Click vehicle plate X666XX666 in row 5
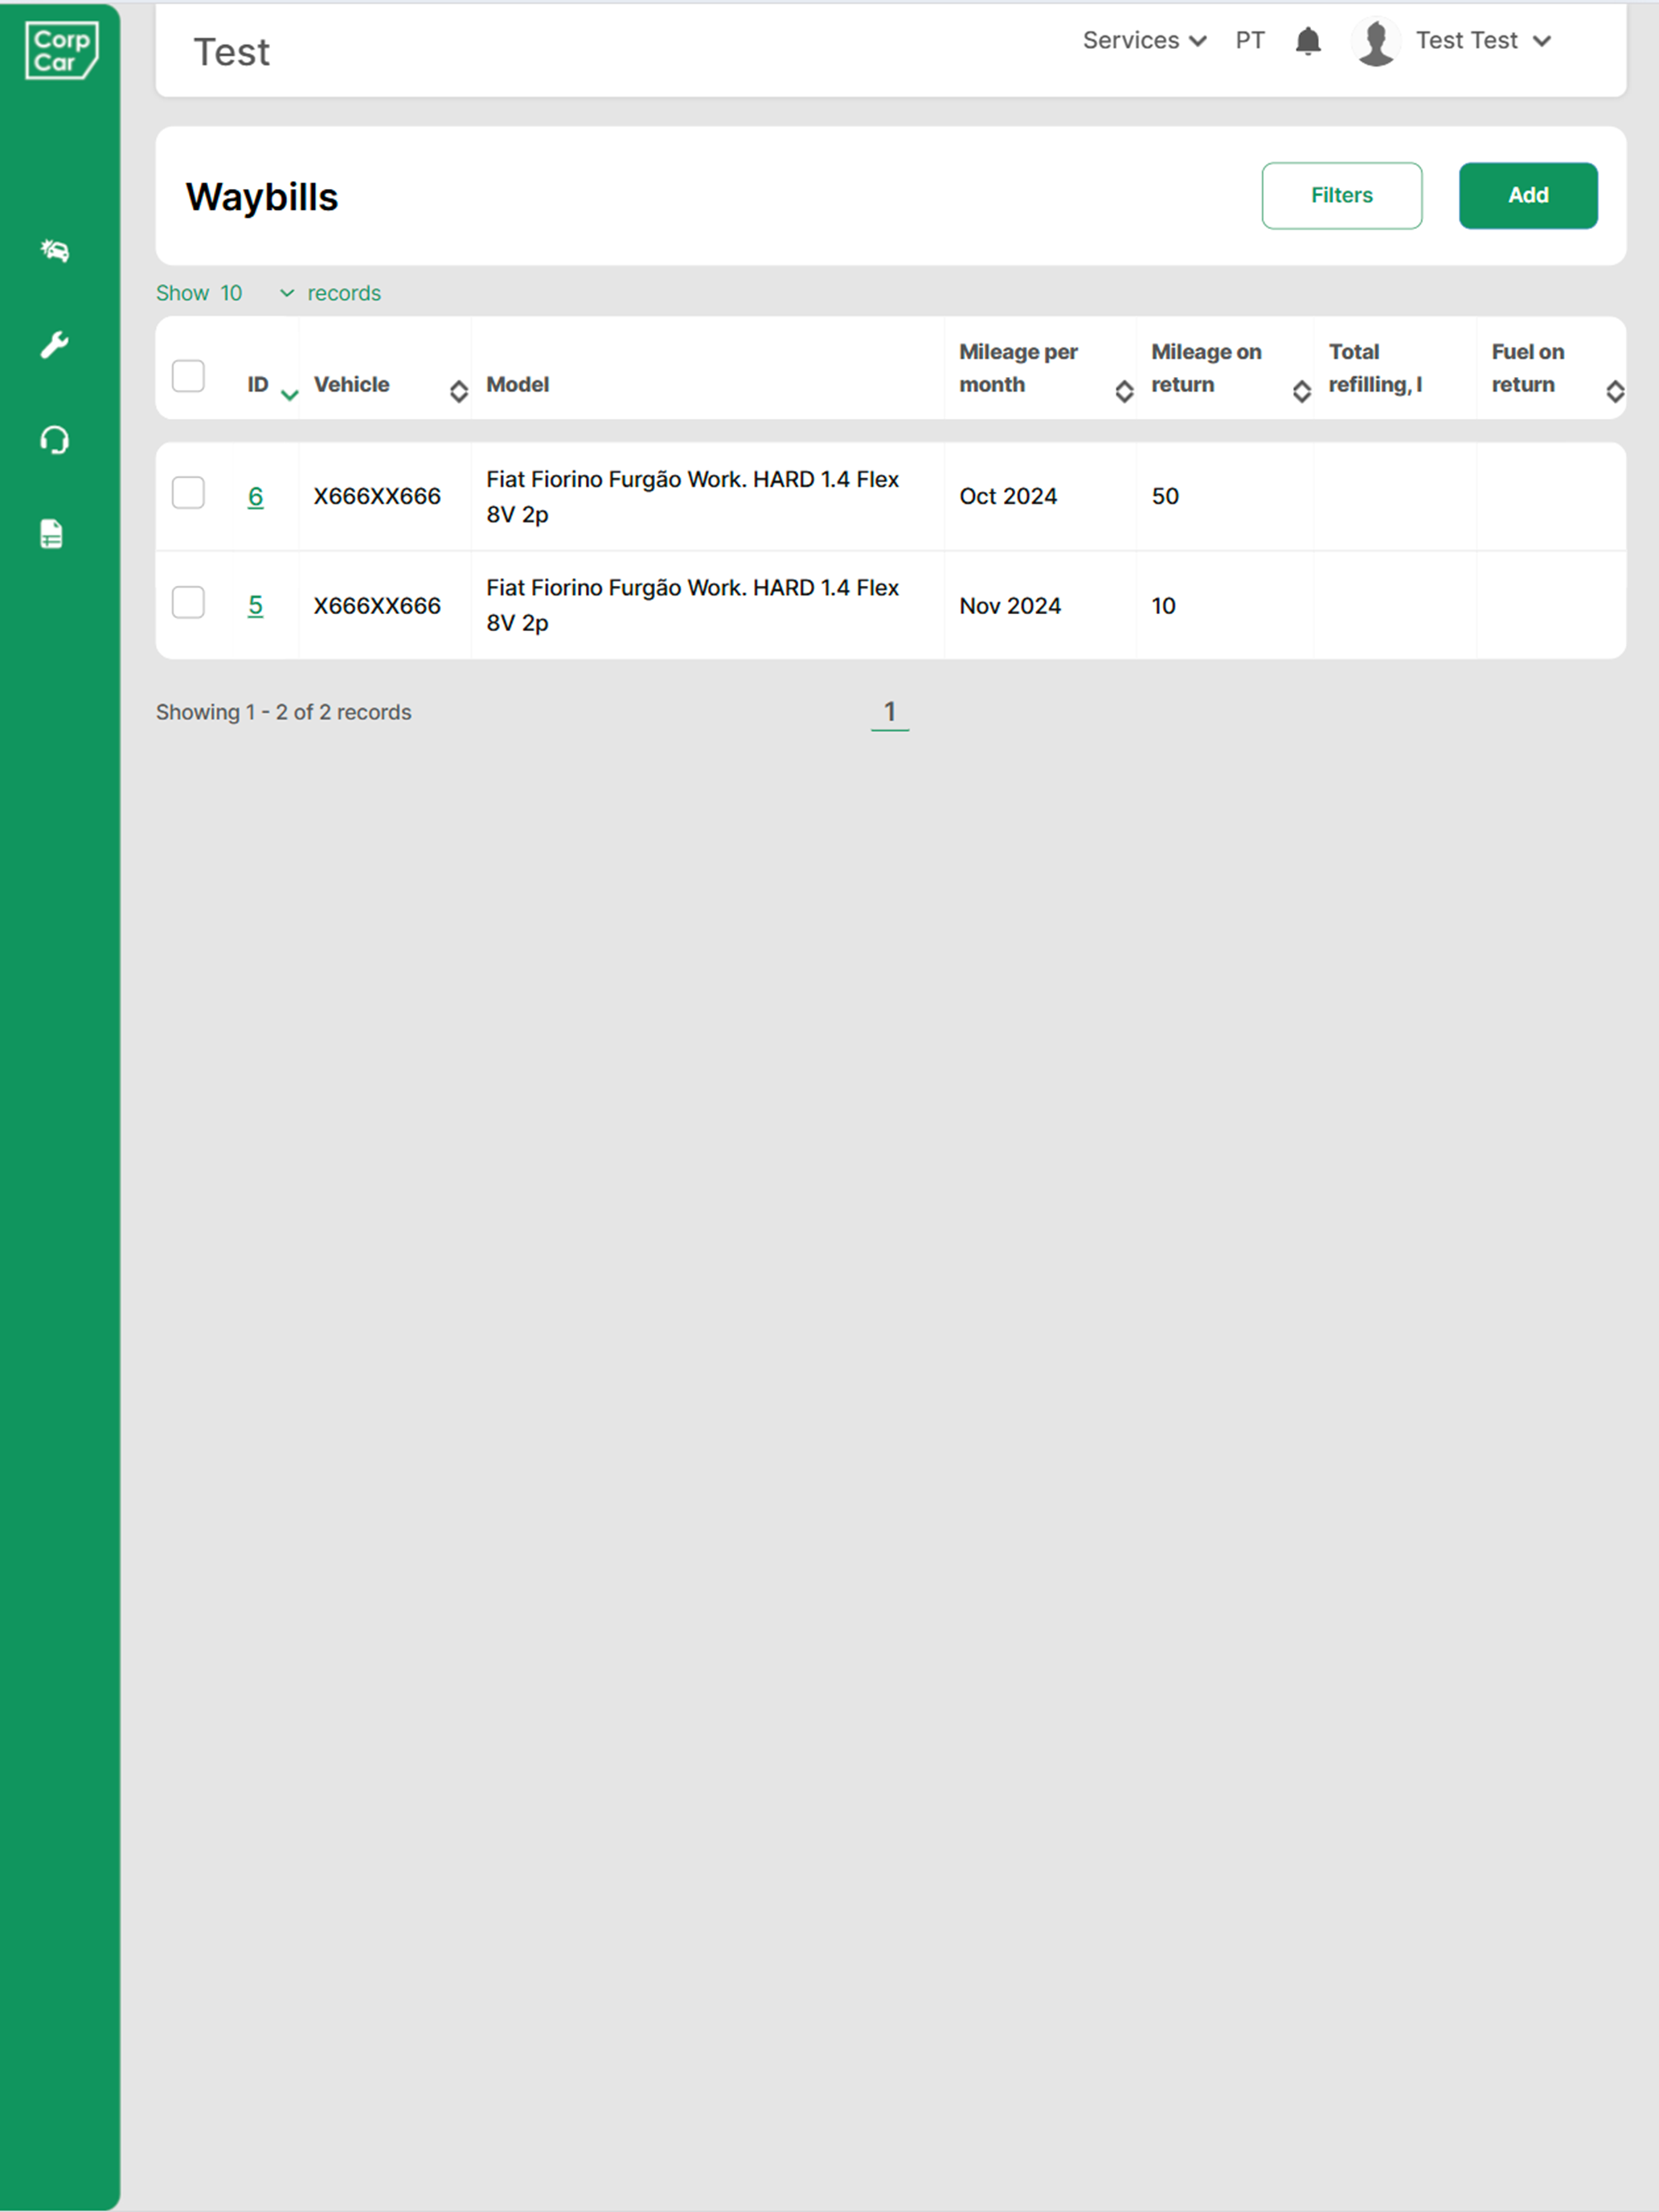Screen dimensions: 1659x2212 (377, 606)
